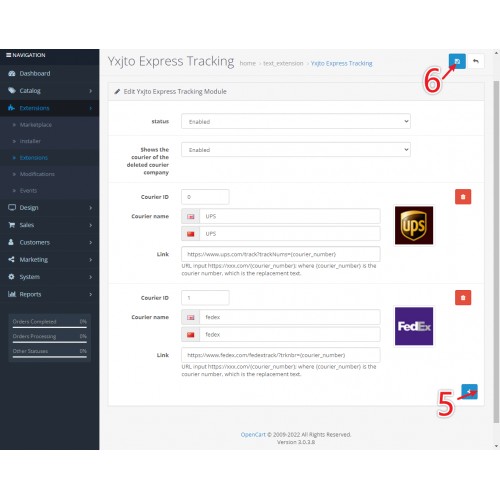Click the hamburger icon beside NAVIGATION

[x=8, y=55]
